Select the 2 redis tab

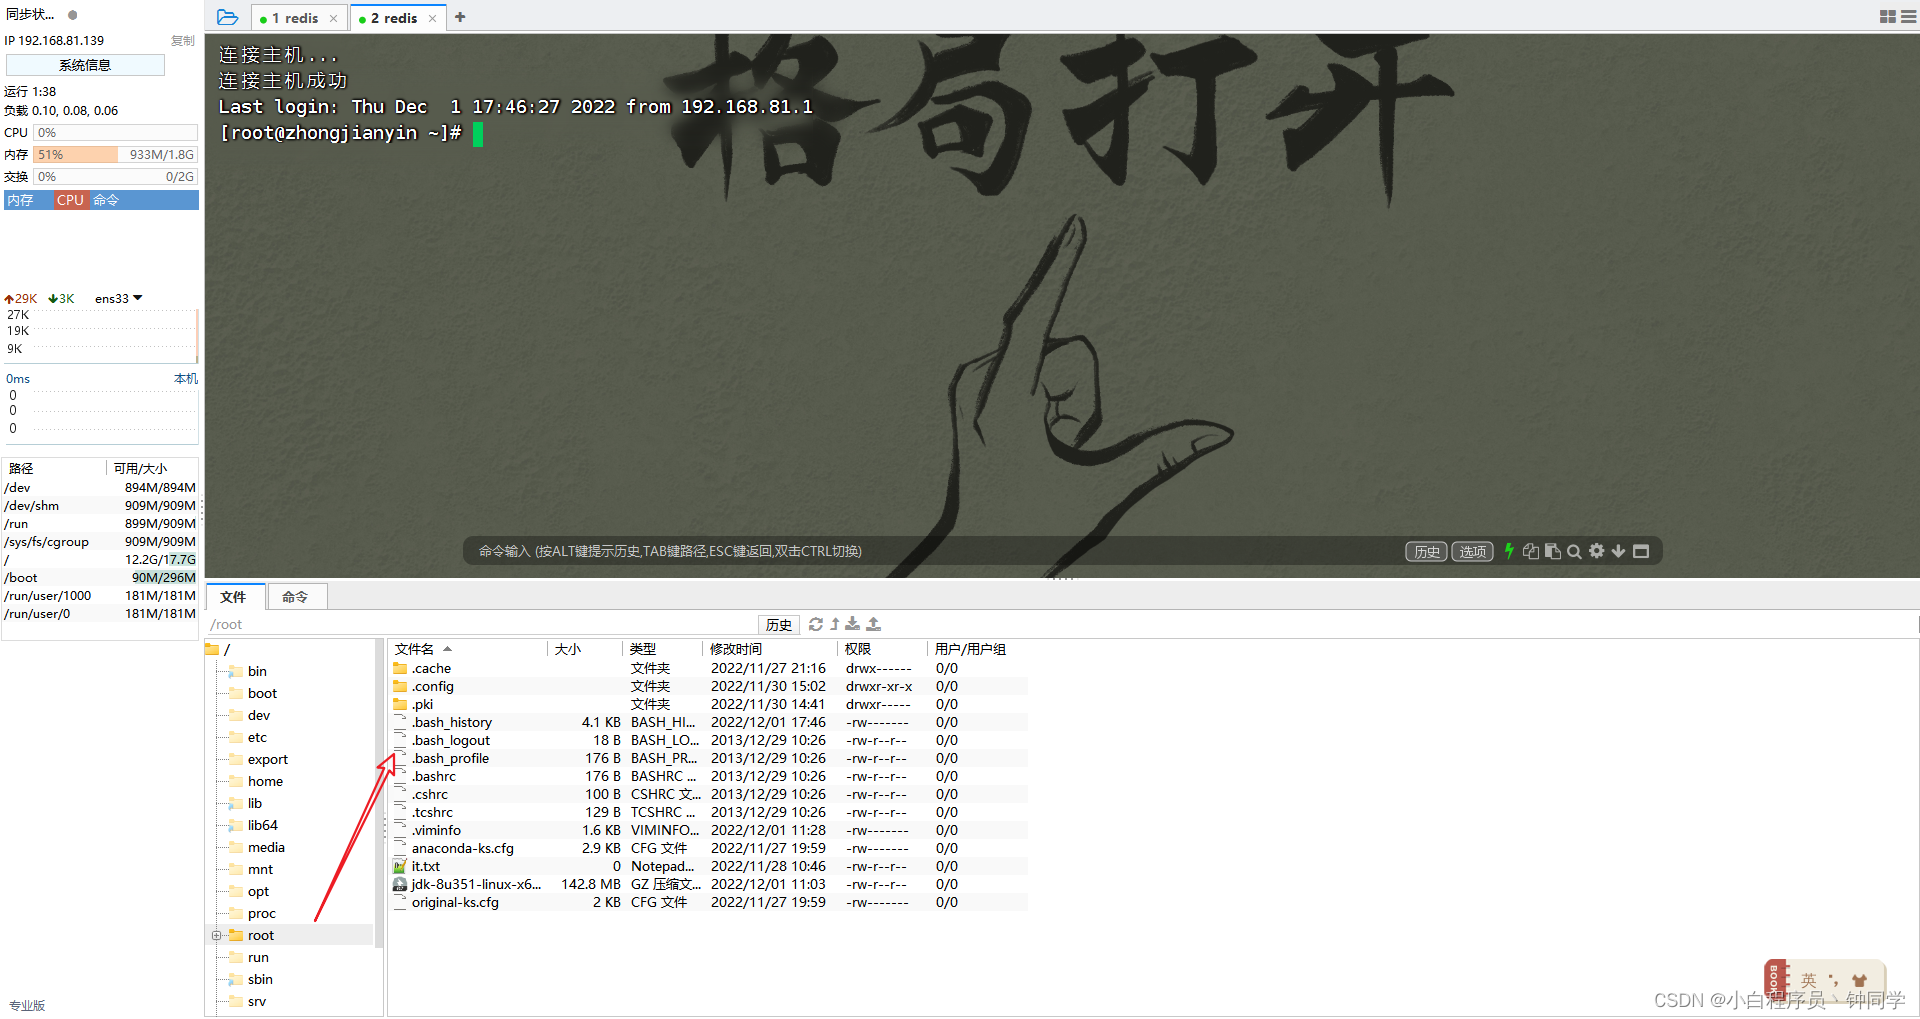coord(394,18)
